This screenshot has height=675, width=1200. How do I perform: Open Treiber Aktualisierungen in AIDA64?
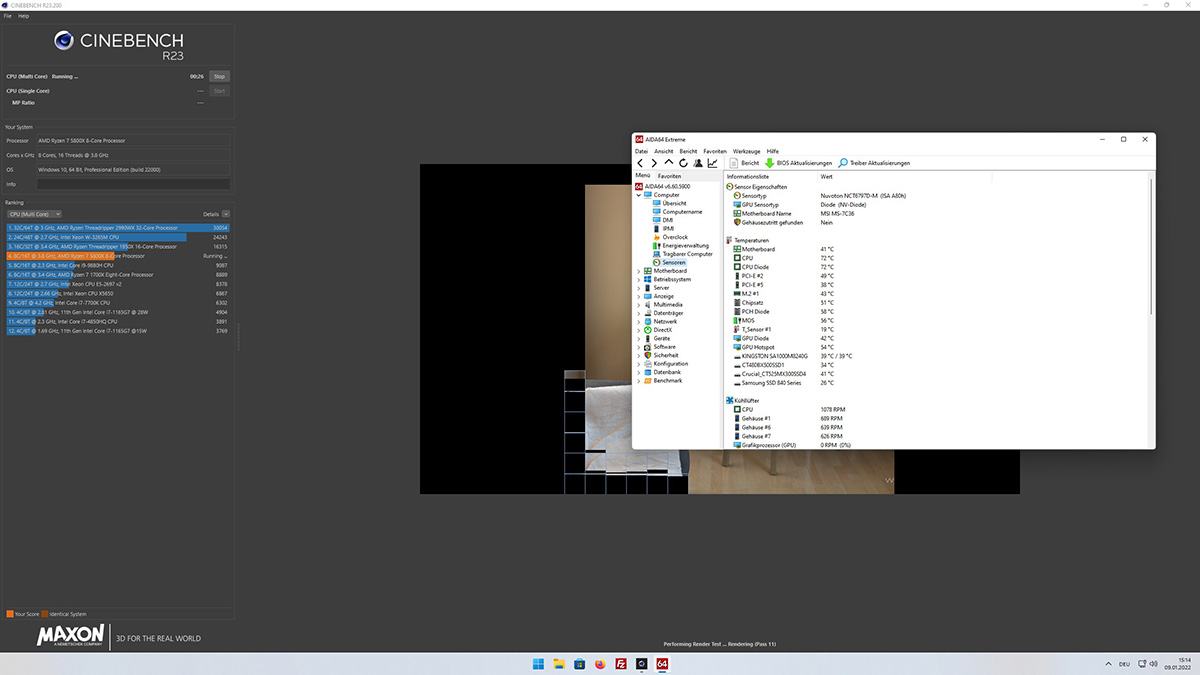874,163
